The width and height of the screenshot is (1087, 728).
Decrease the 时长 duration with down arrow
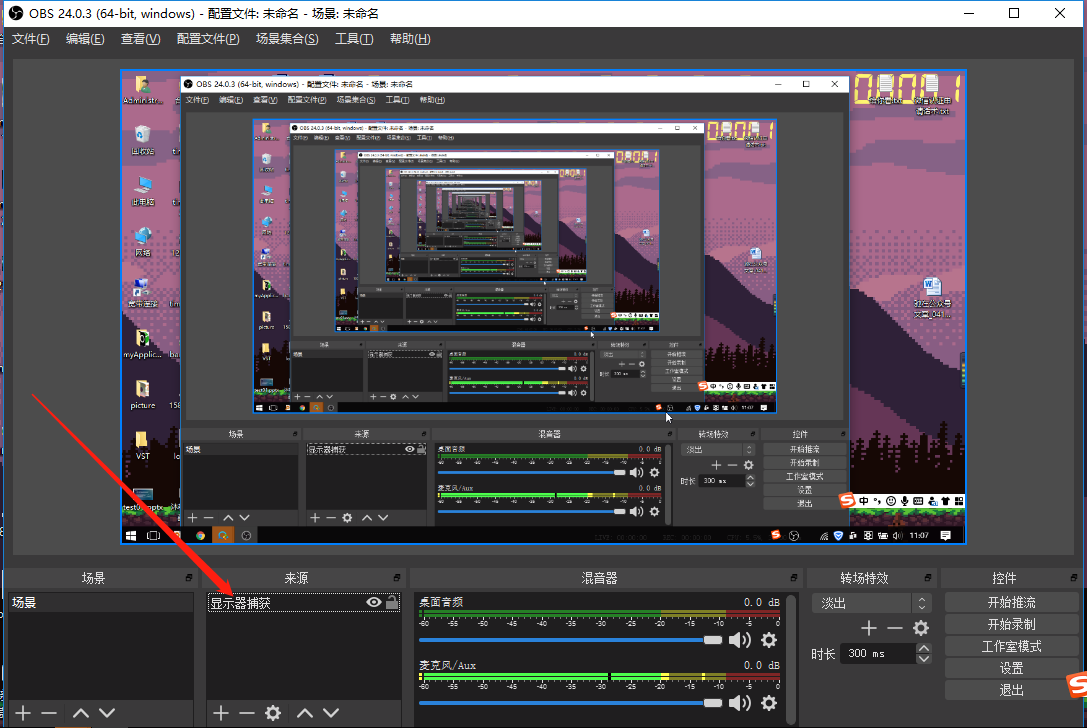pyautogui.click(x=923, y=659)
